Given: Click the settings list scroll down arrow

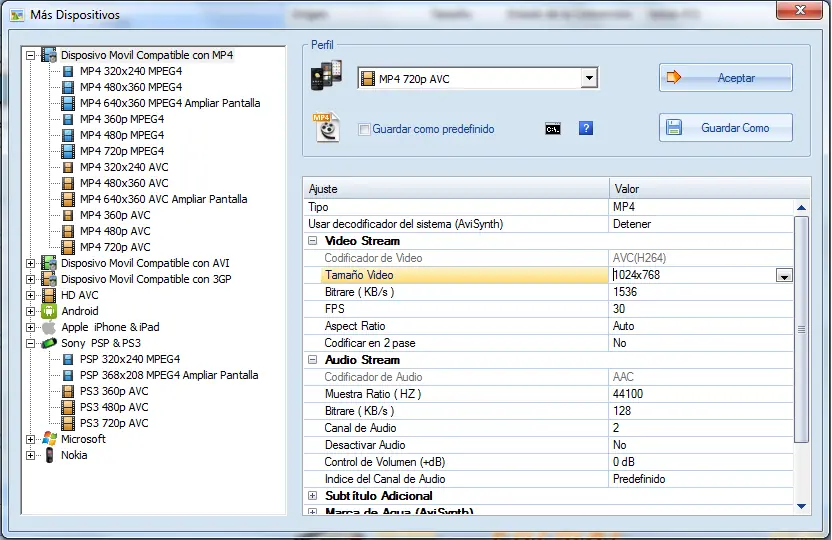Looking at the screenshot, I should [801, 507].
